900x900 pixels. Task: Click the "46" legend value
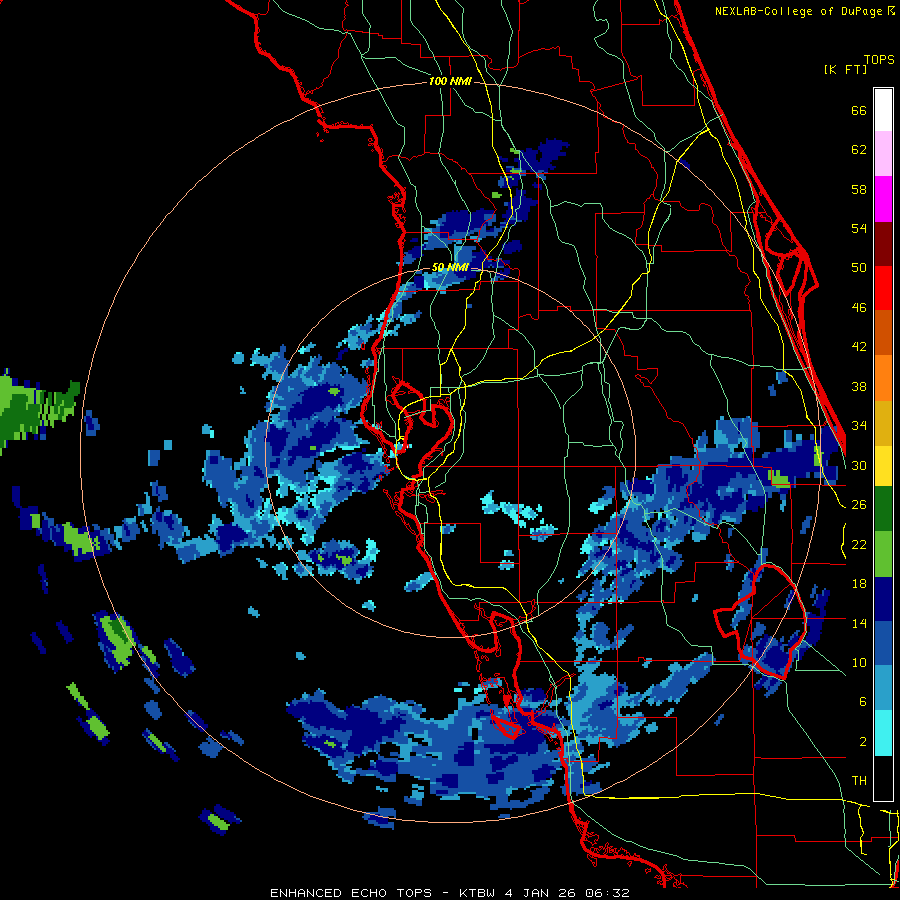point(859,308)
